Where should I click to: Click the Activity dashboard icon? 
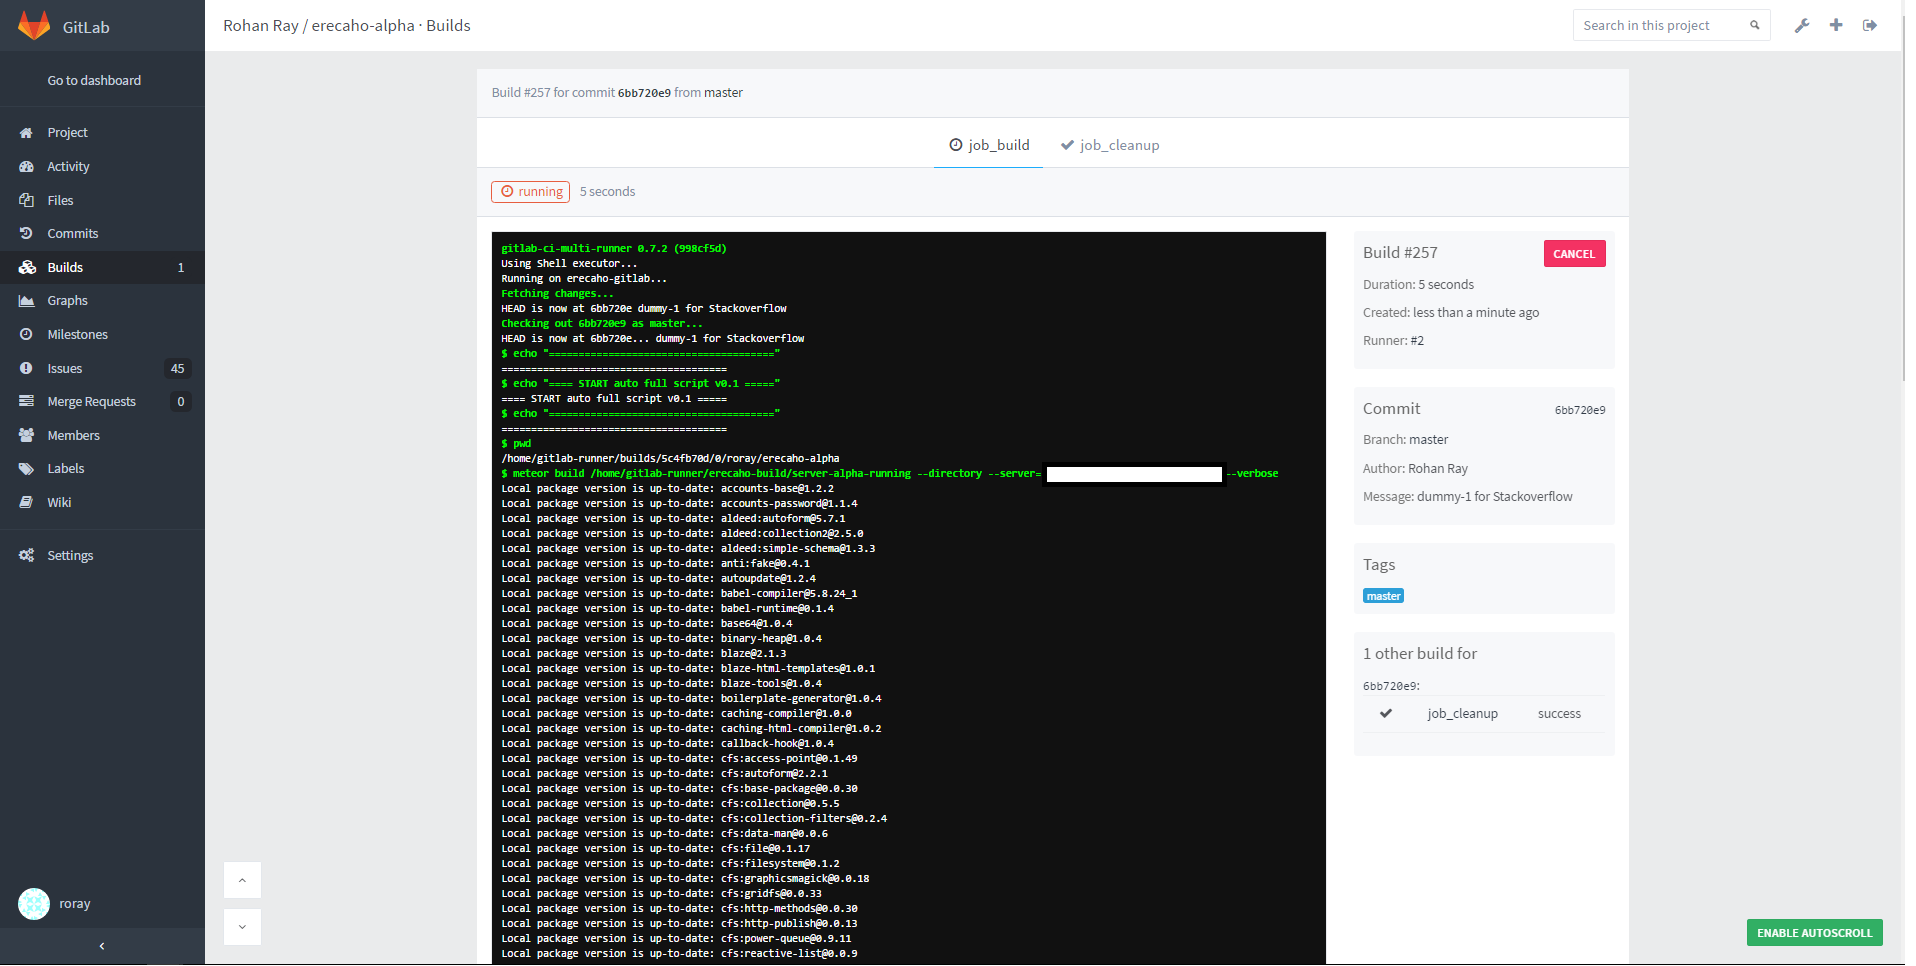click(x=26, y=167)
